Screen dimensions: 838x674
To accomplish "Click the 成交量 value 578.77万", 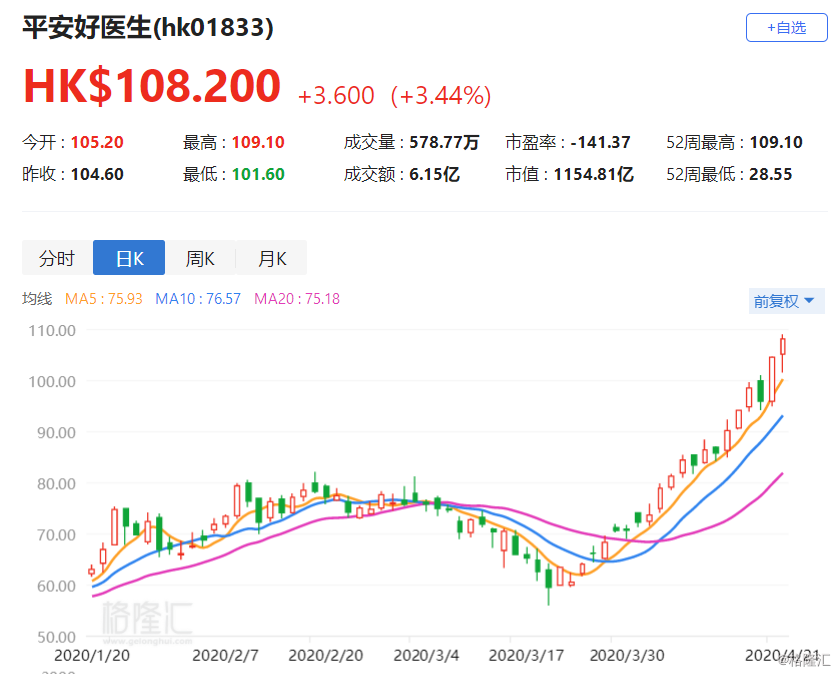I will click(x=444, y=142).
